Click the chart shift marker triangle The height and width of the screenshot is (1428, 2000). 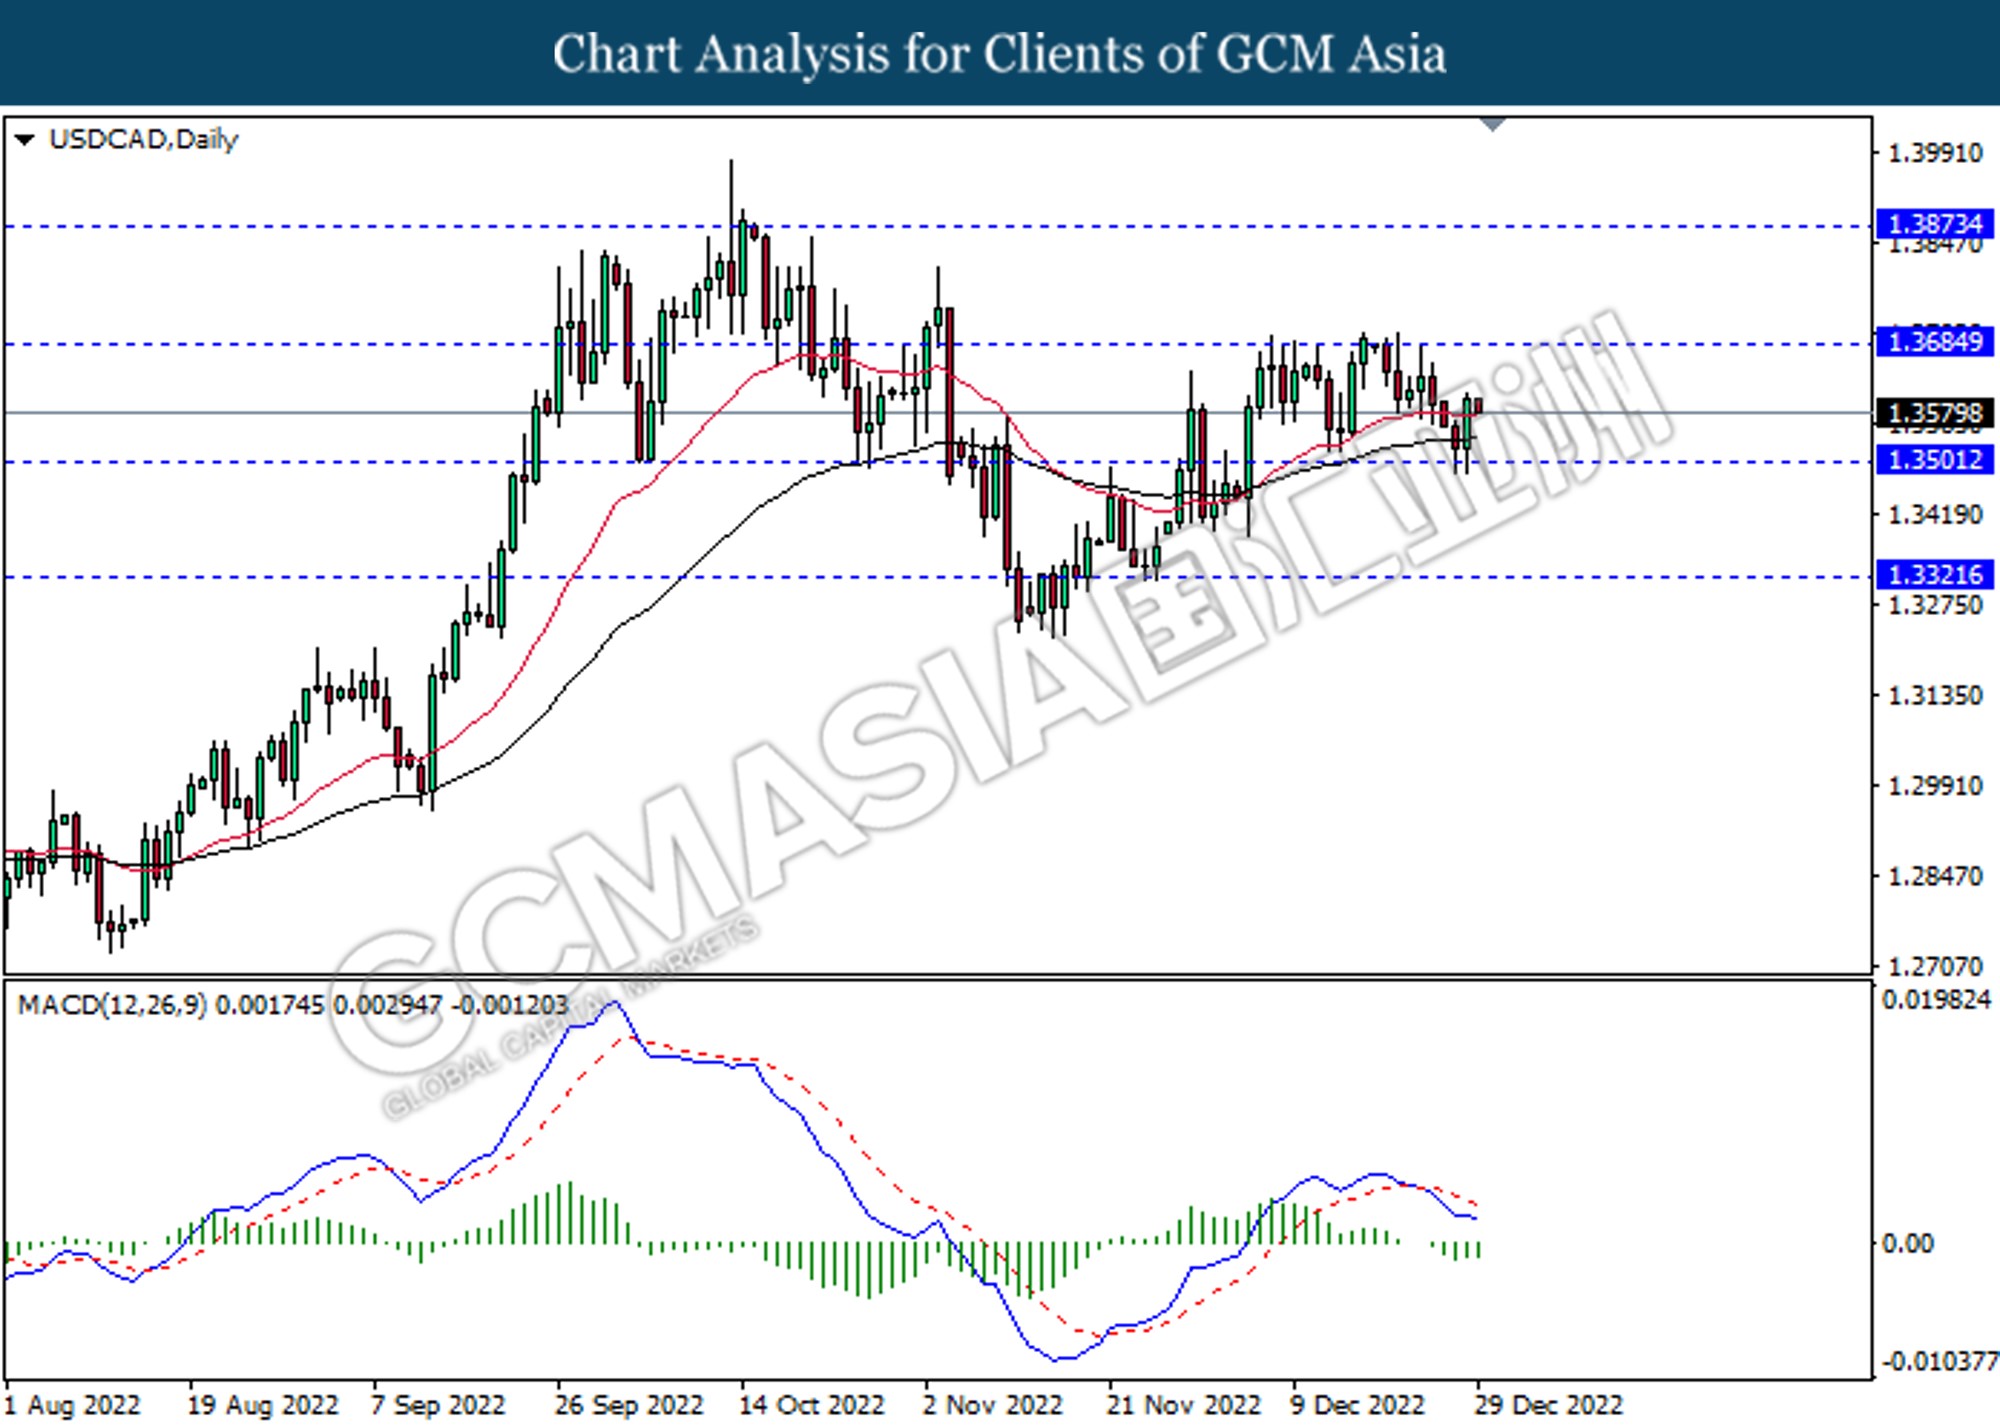tap(1492, 124)
